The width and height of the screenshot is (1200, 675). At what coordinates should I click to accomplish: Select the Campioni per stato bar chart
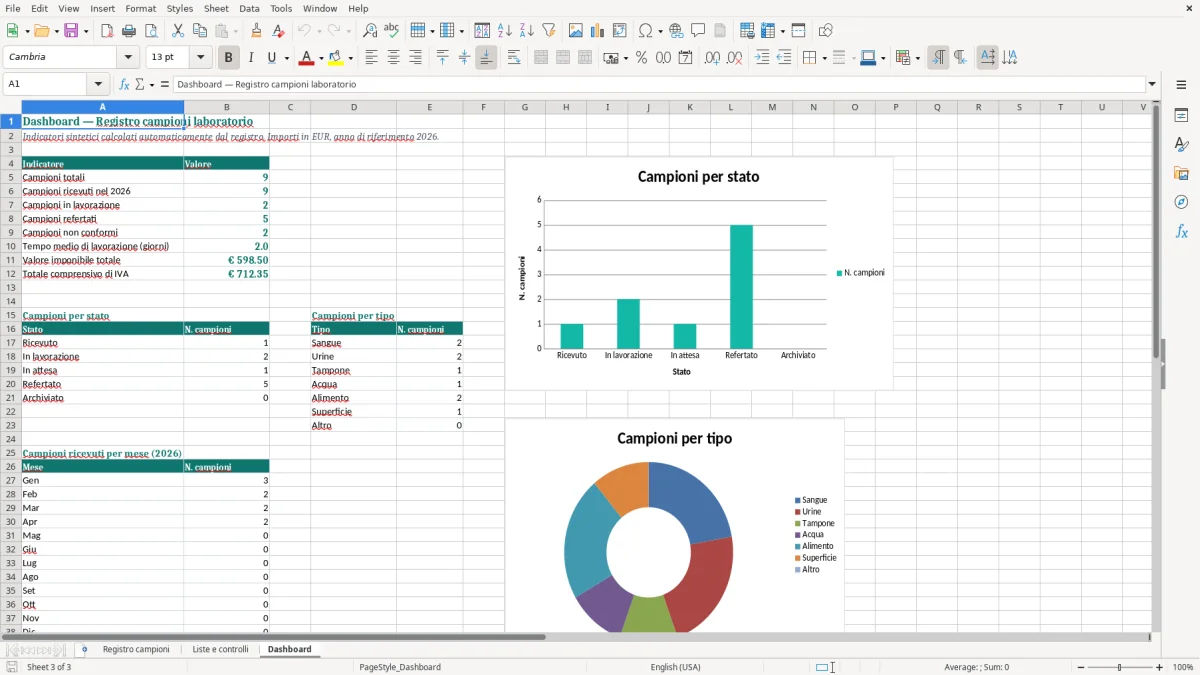tap(699, 273)
